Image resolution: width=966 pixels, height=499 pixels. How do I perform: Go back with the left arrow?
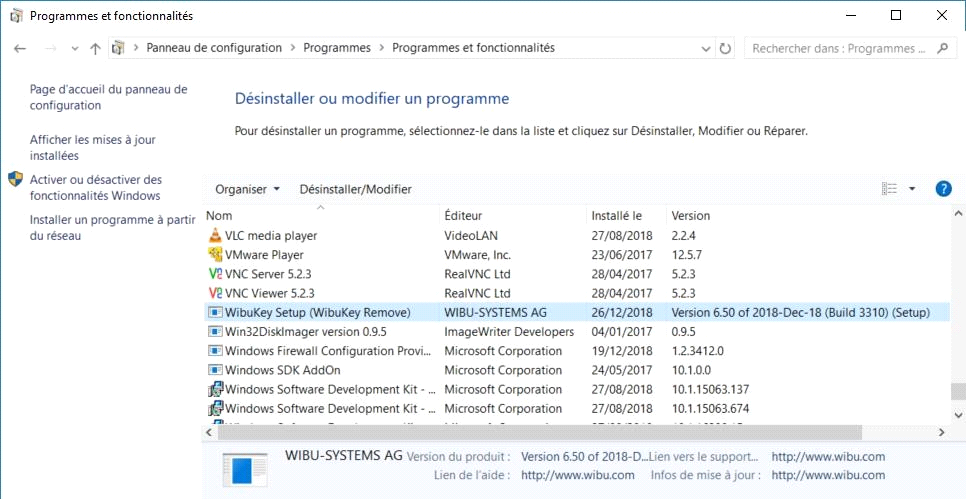[20, 48]
